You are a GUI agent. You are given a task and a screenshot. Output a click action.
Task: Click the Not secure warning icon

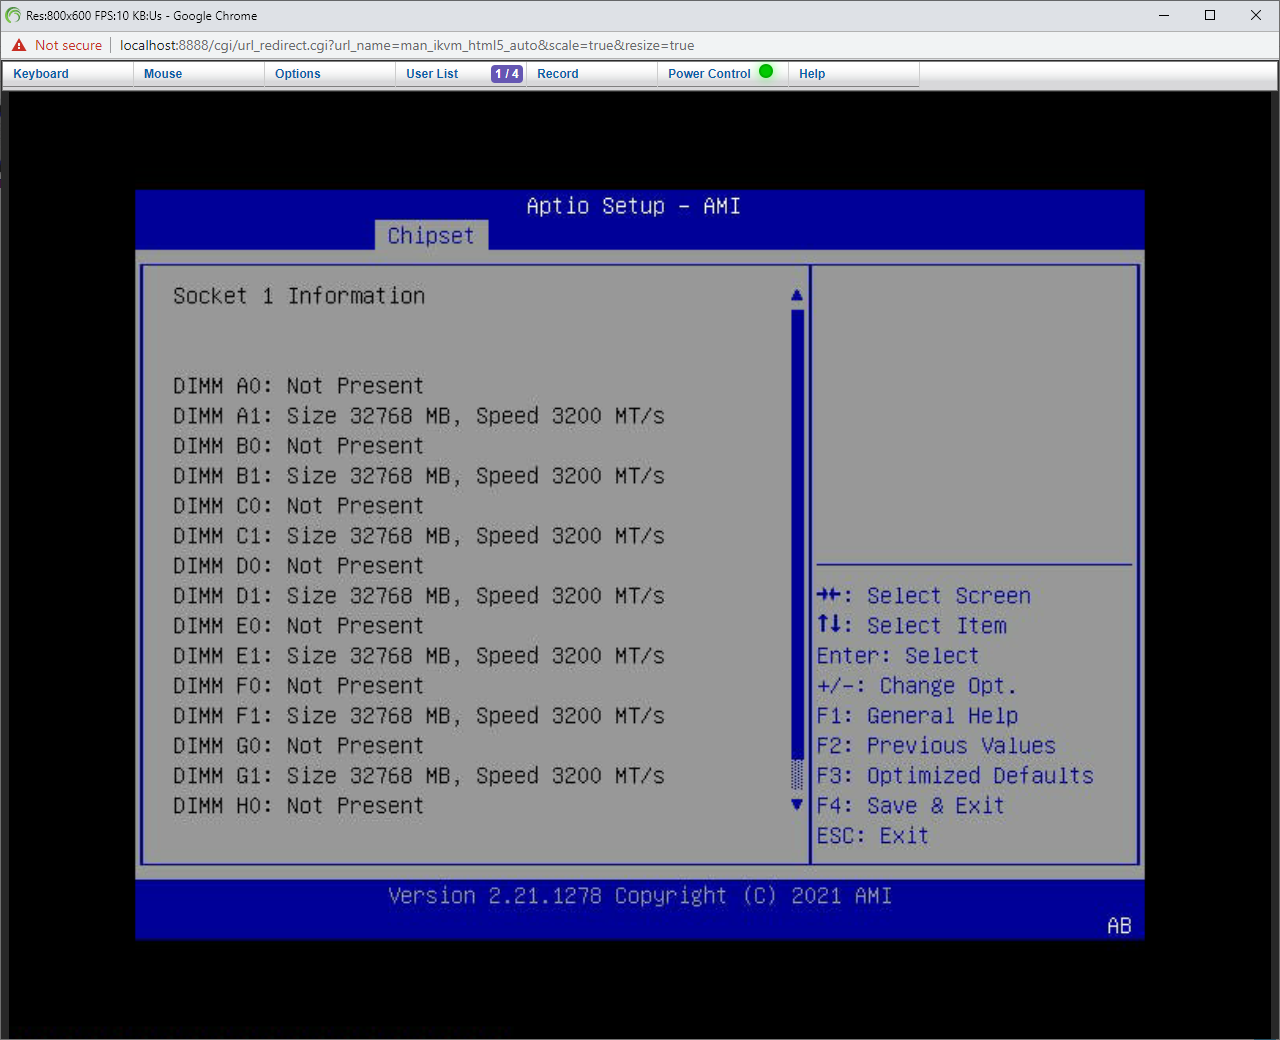[19, 45]
